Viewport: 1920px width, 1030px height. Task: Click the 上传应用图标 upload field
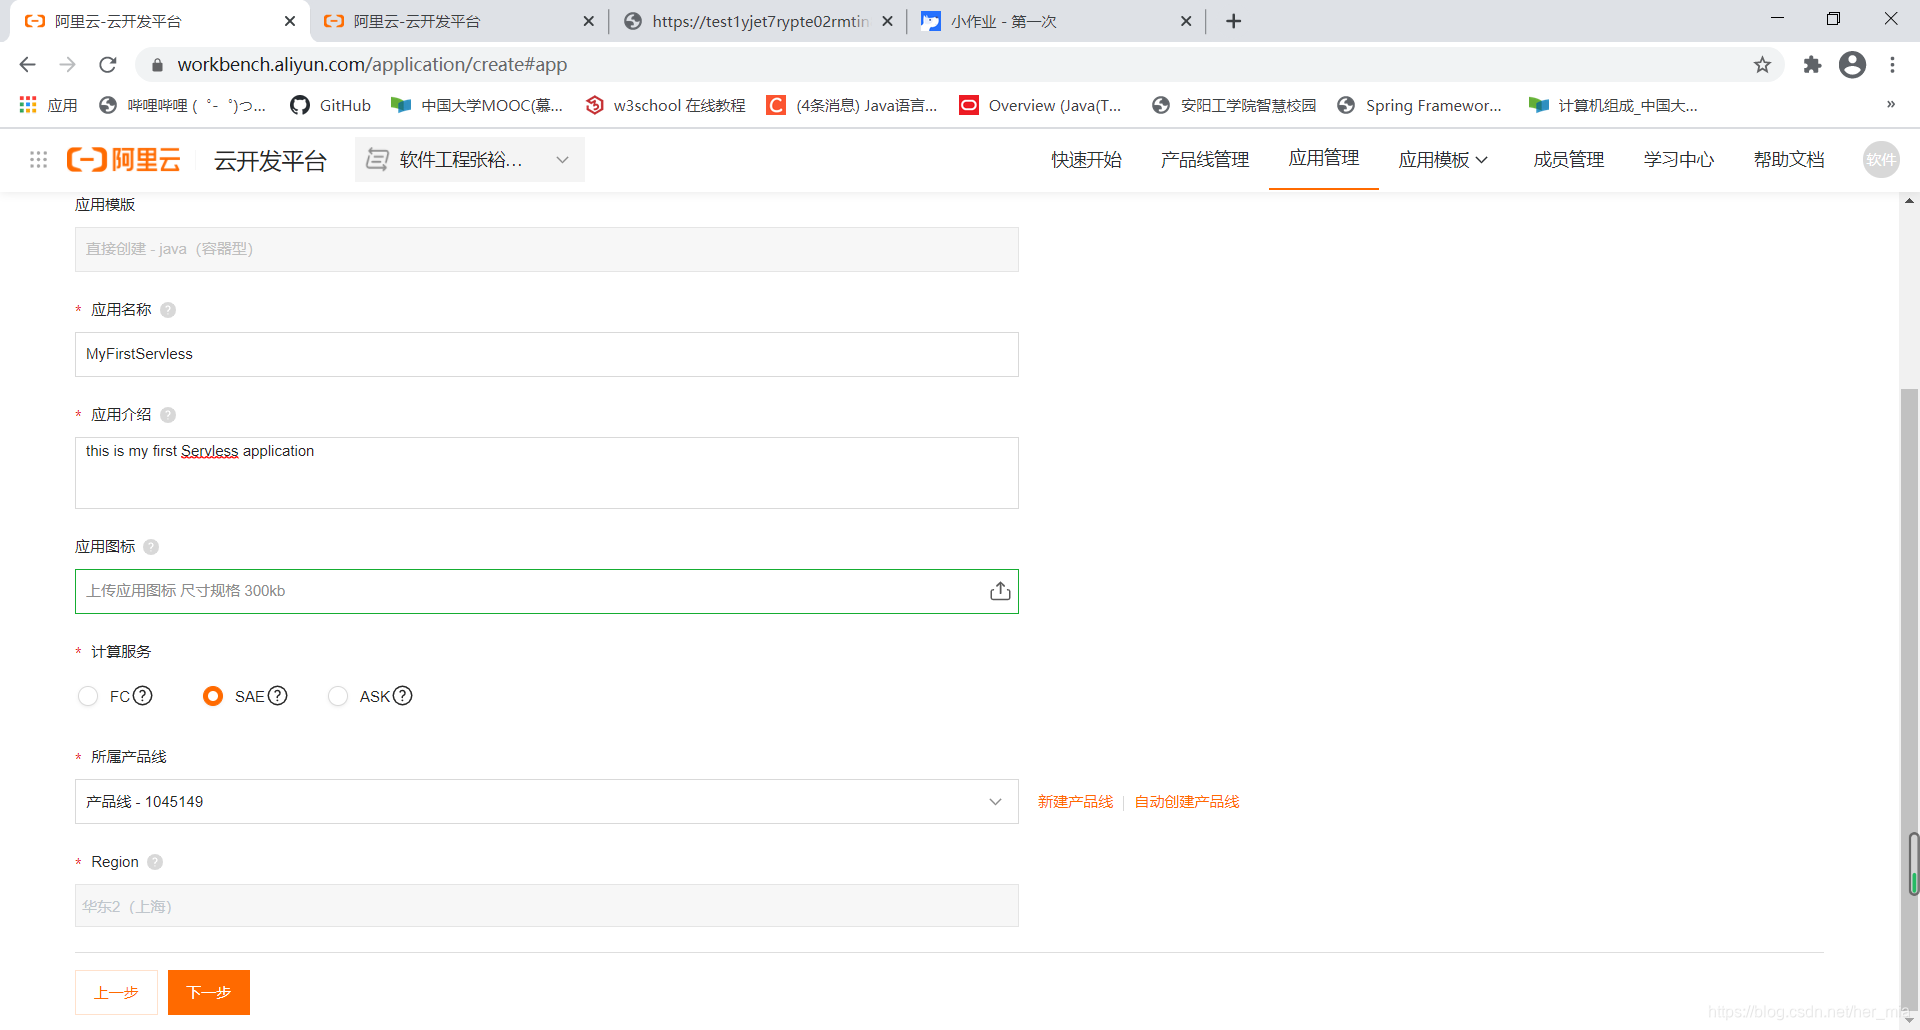547,591
